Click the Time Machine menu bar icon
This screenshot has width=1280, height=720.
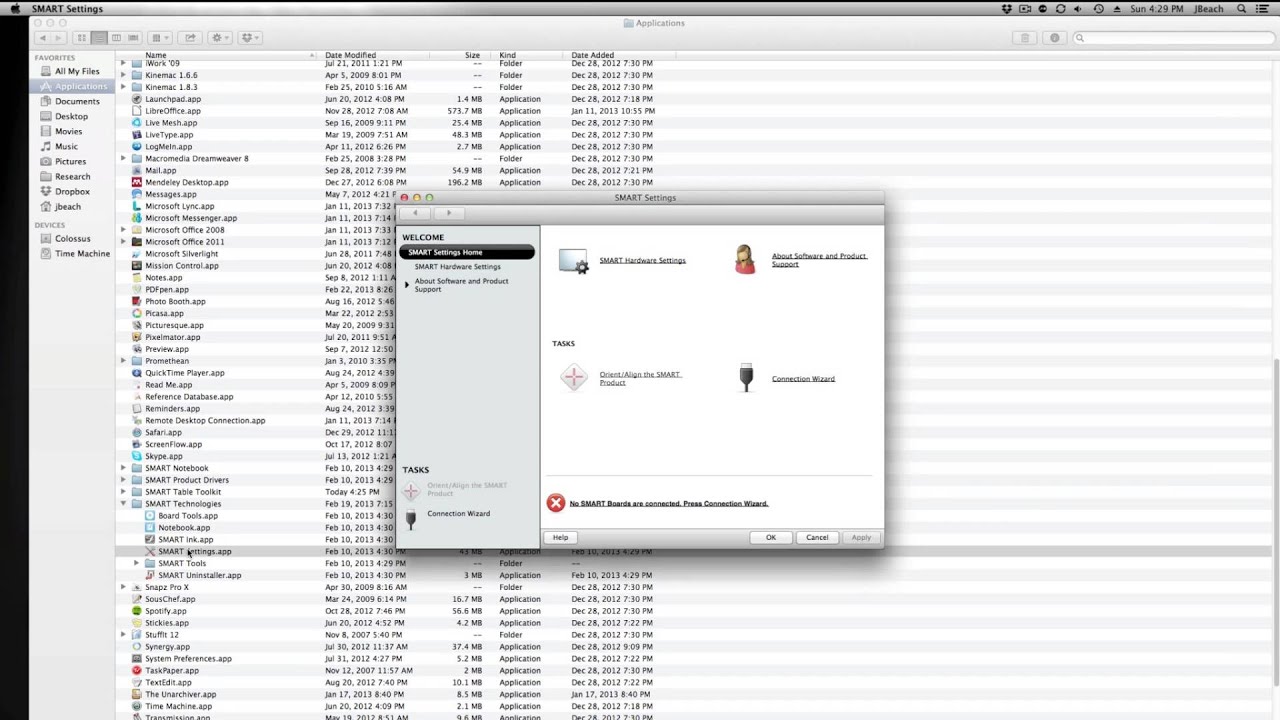pos(1098,9)
